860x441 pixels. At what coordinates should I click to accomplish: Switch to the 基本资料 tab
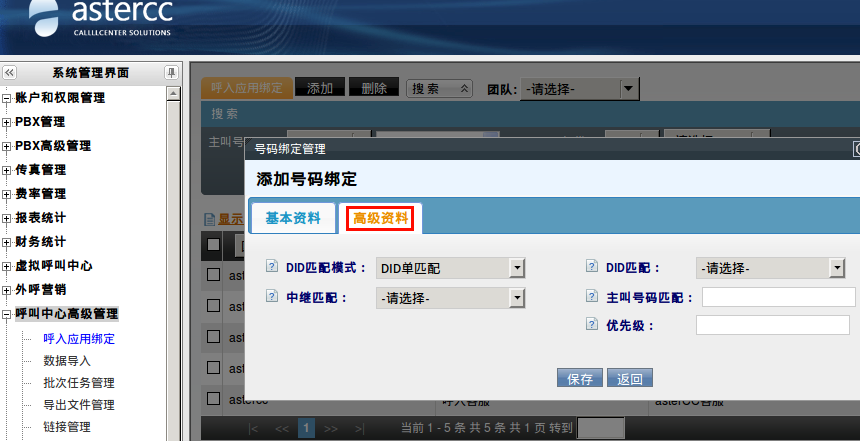(293, 218)
